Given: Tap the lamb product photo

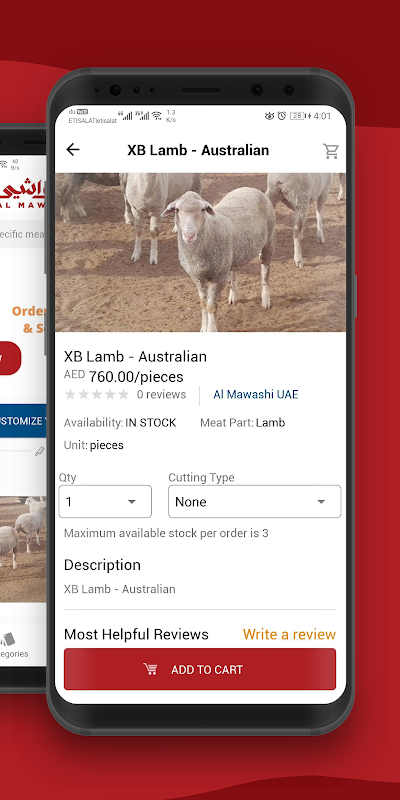Looking at the screenshot, I should [200, 253].
